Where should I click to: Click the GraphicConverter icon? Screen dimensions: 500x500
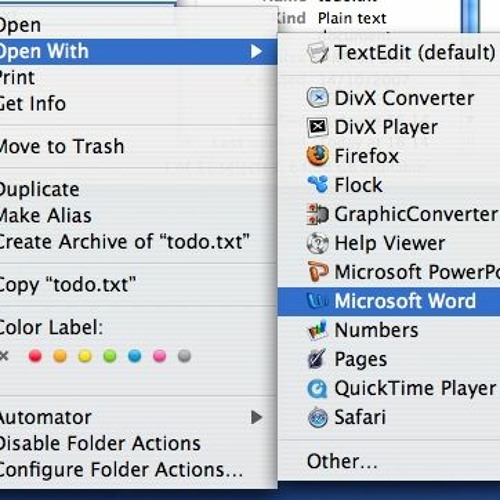(317, 214)
